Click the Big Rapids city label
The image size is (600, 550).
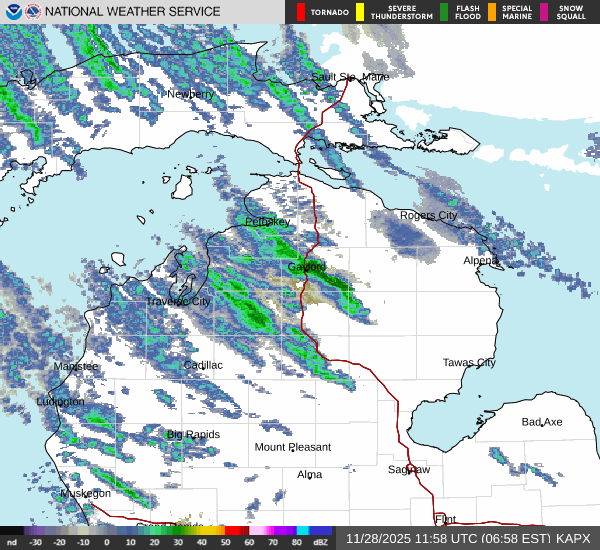point(192,434)
